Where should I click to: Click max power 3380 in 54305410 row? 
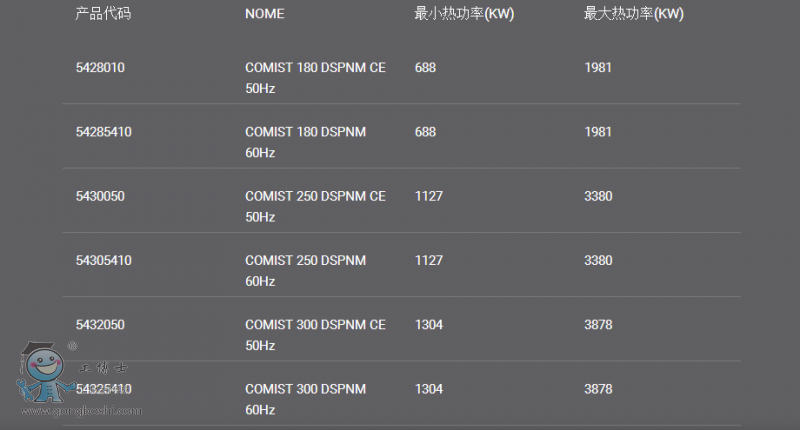(x=598, y=260)
